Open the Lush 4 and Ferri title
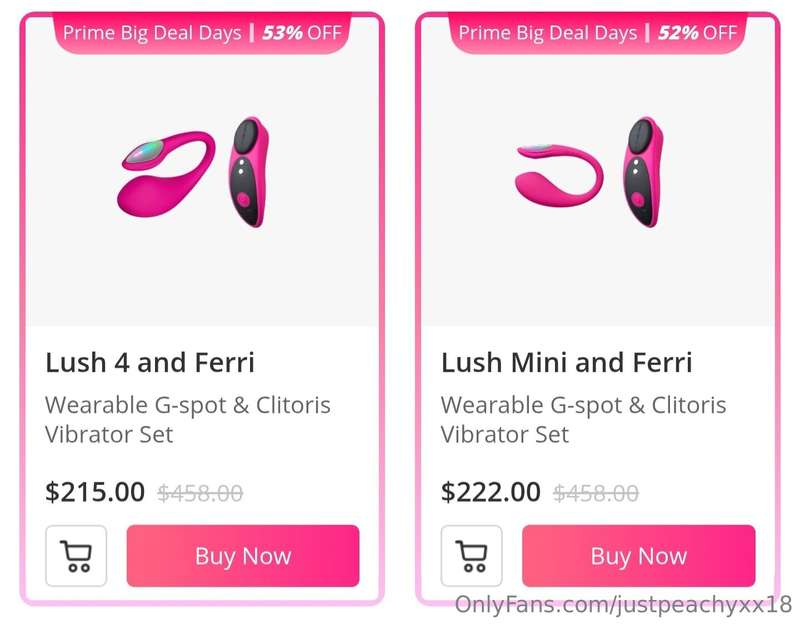This screenshot has height=625, width=800. pos(149,363)
